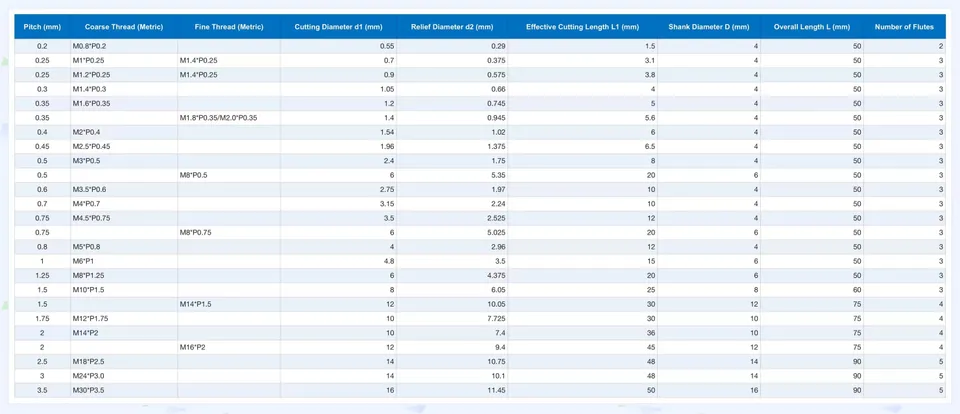Select the M2*P0.4 coarse thread cell
The image size is (960, 414).
pos(124,132)
